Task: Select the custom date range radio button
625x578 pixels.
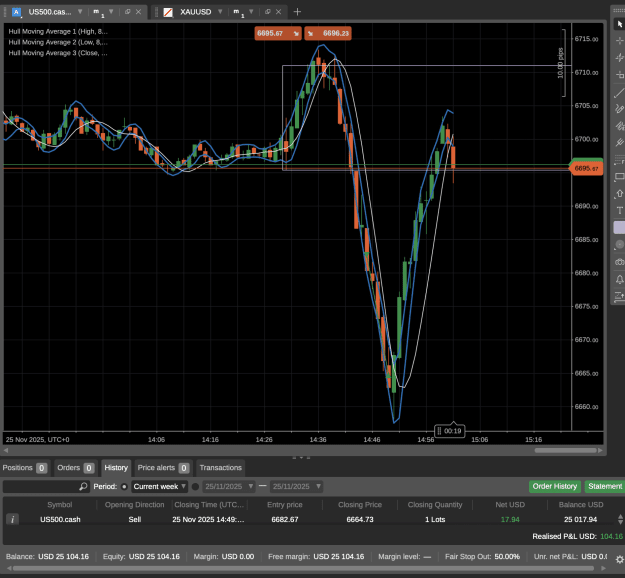Action: click(x=195, y=486)
